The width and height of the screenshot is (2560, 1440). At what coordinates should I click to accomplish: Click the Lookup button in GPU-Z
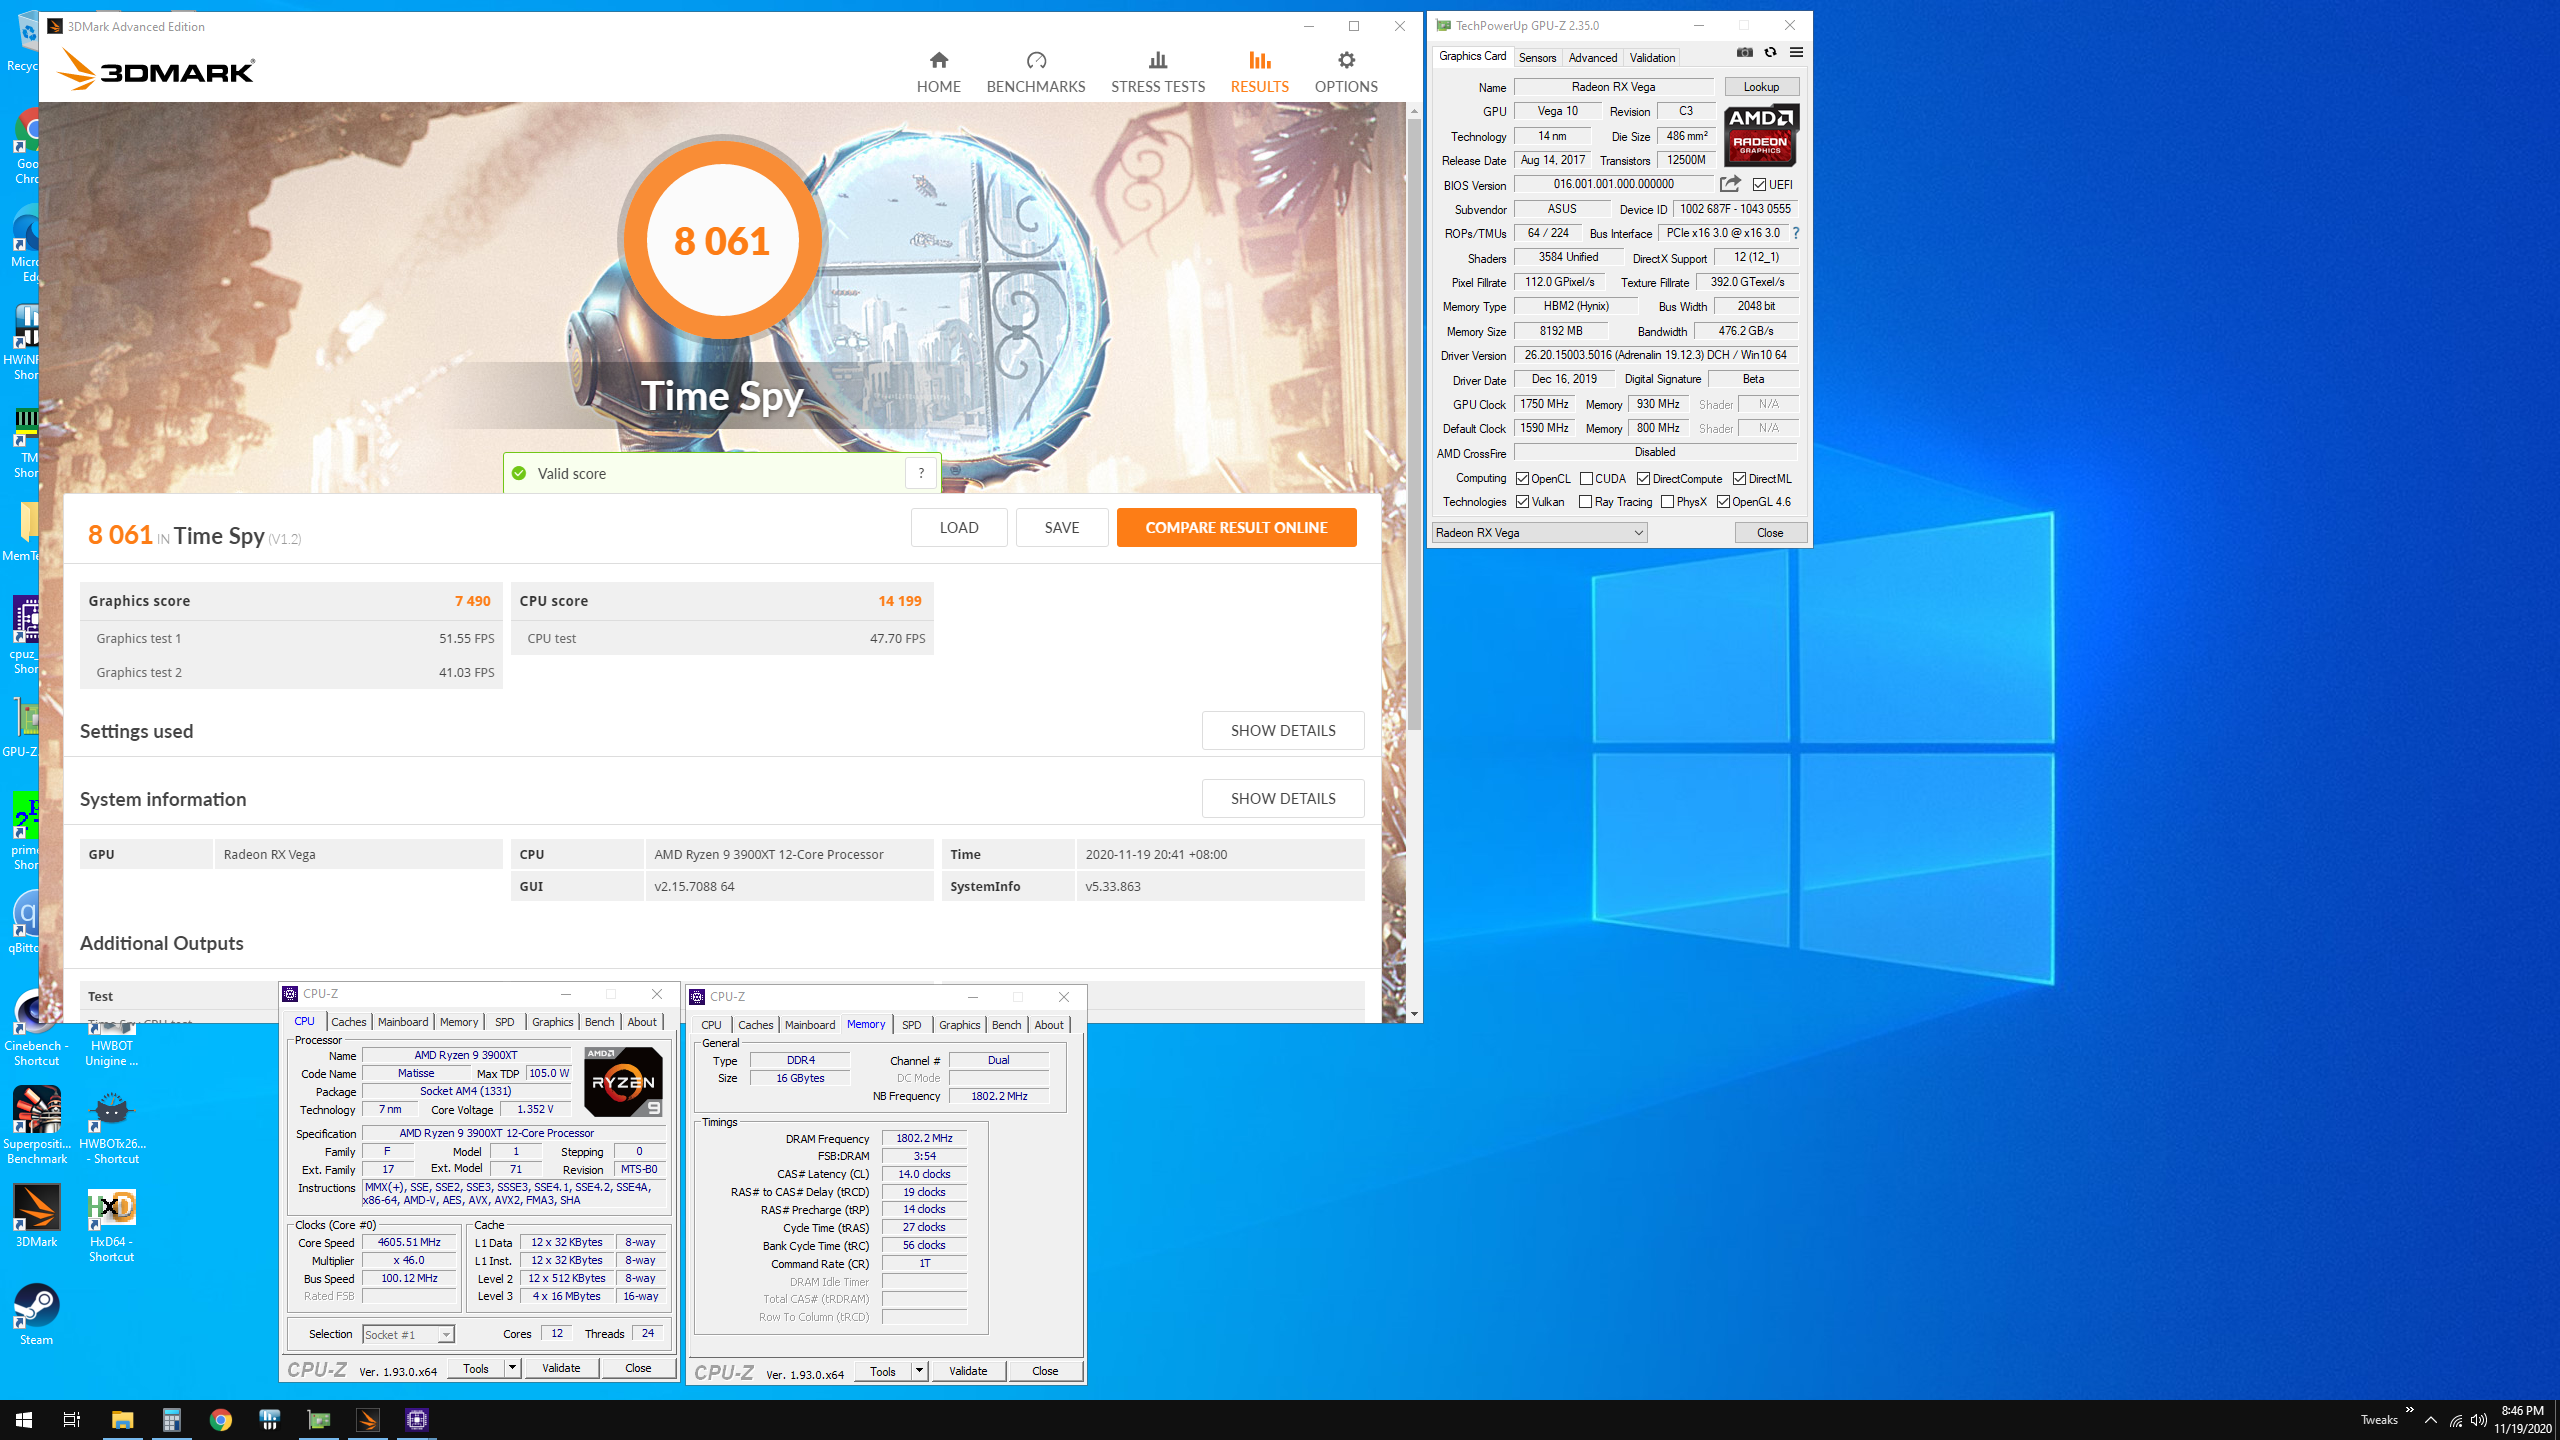[x=1761, y=87]
